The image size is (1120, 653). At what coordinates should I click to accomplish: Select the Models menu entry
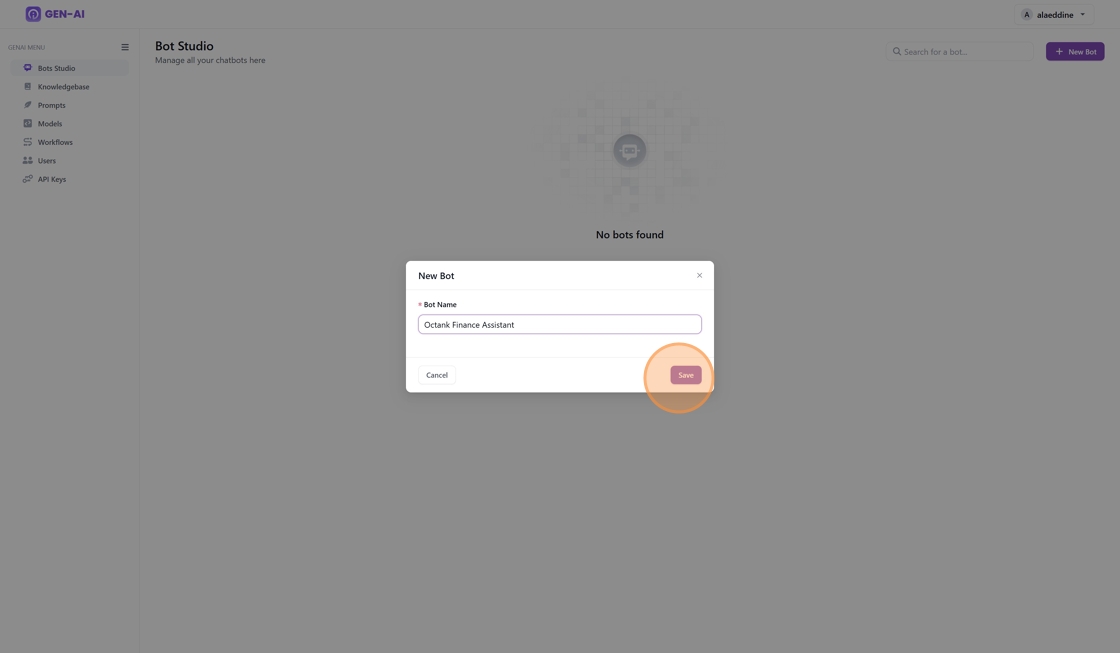click(50, 124)
